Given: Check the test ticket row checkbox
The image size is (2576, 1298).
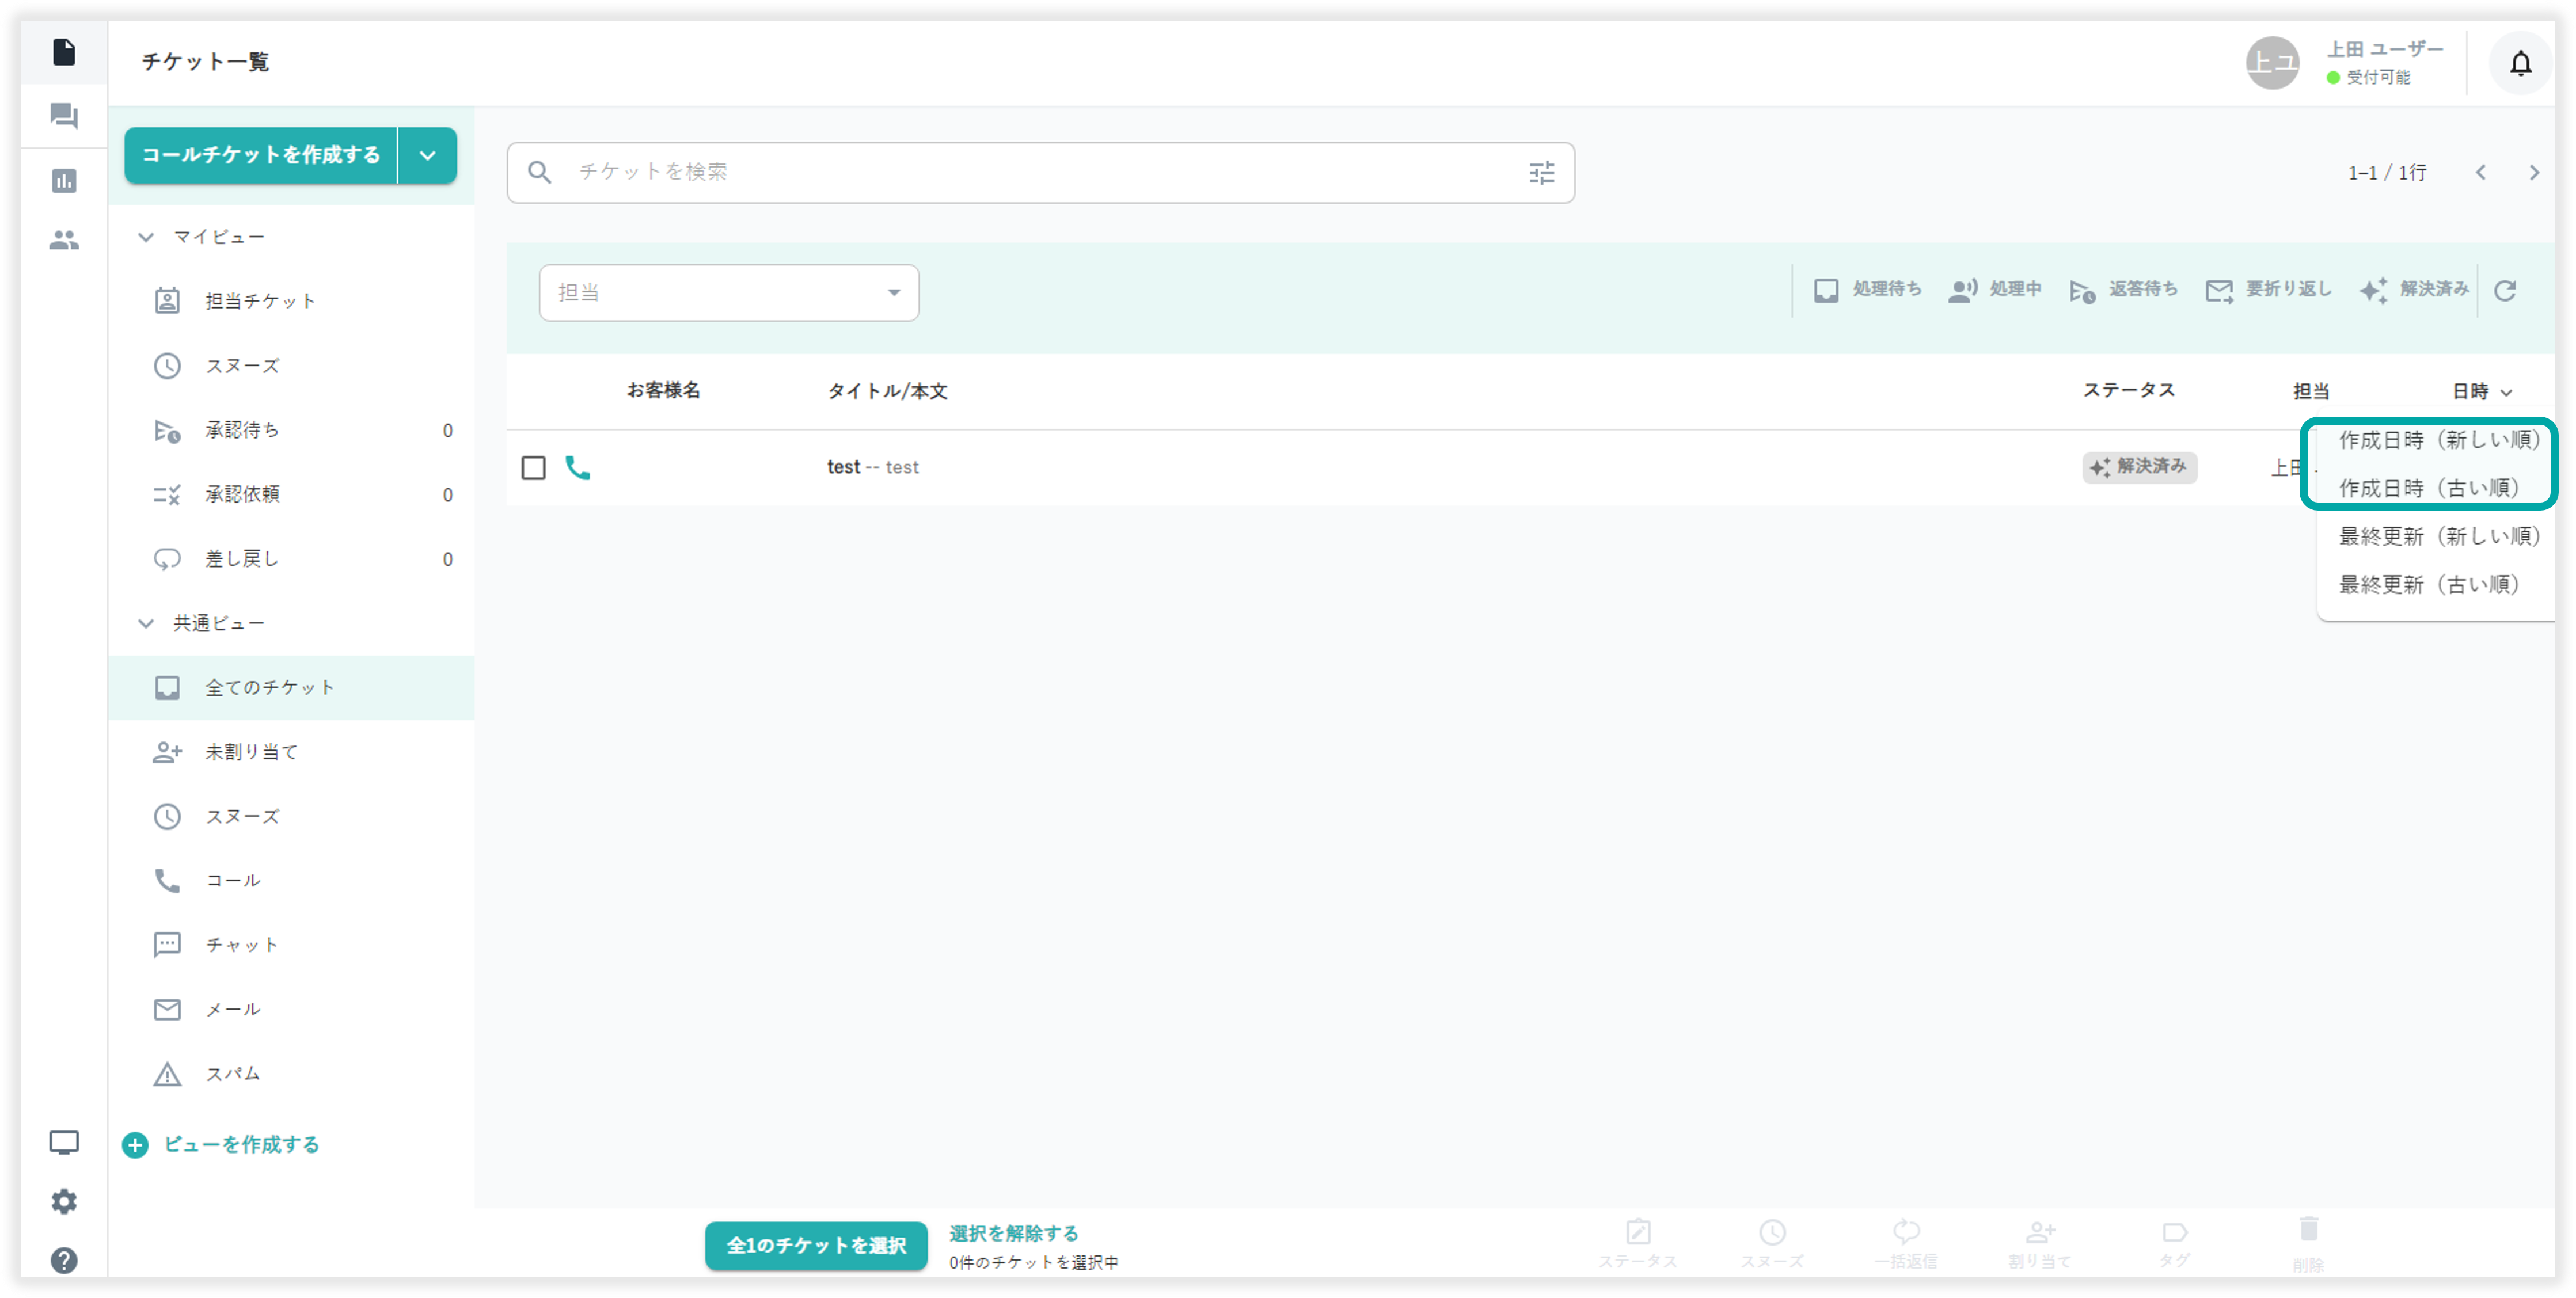Looking at the screenshot, I should tap(533, 467).
